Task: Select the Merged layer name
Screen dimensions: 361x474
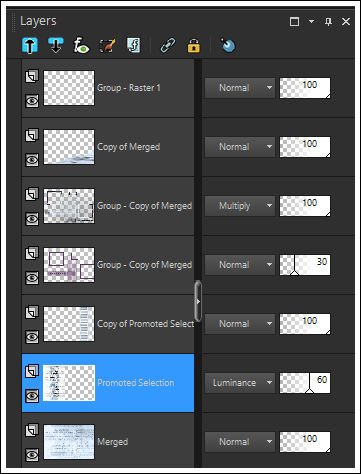Action: (113, 442)
